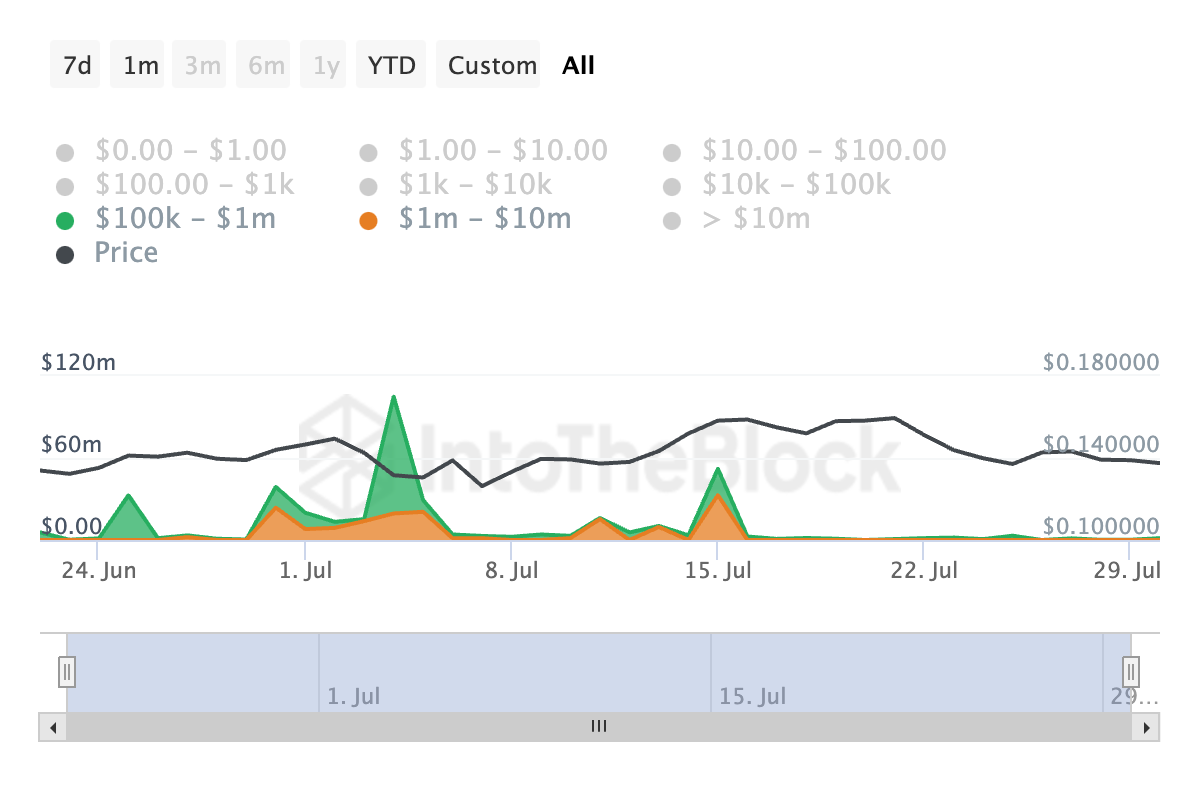Screen dimensions: 1200x800
Task: Enable the $1k - $10k series
Action: (x=475, y=185)
